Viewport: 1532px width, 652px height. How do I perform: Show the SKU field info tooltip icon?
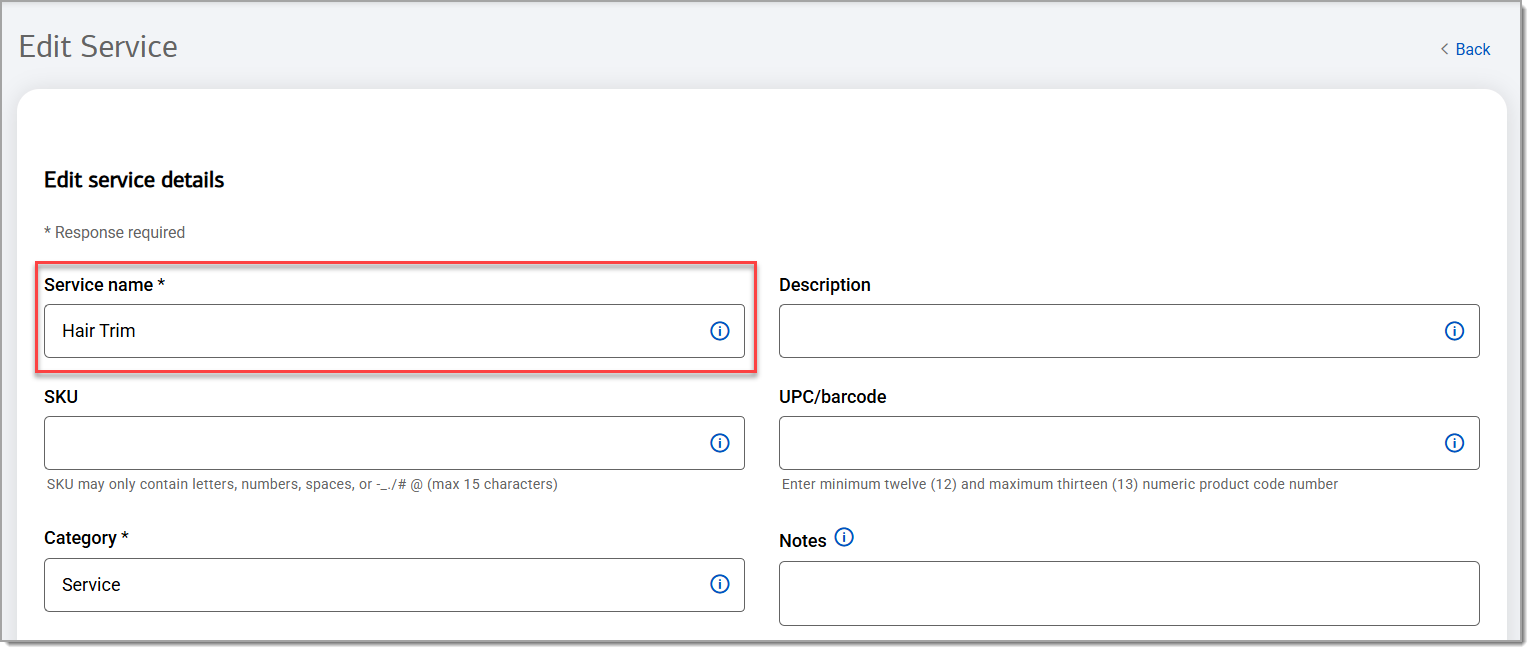tap(719, 443)
